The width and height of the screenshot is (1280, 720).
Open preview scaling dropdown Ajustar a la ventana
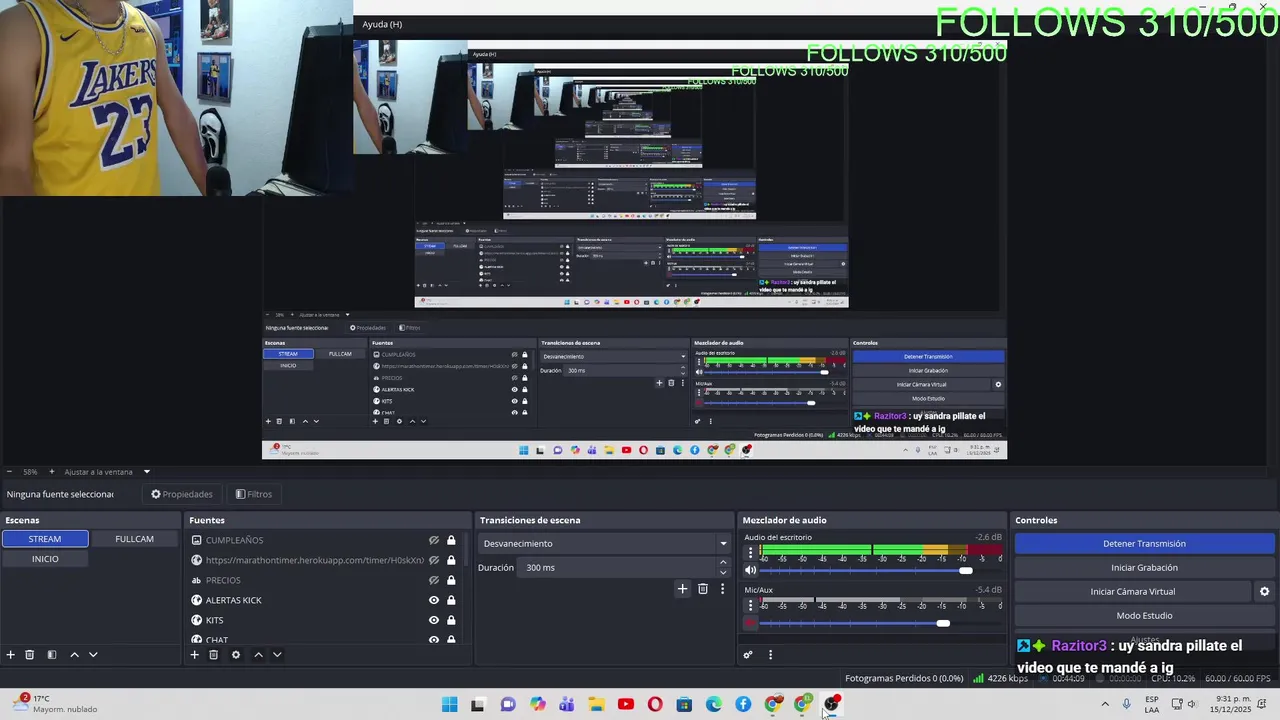pyautogui.click(x=107, y=472)
